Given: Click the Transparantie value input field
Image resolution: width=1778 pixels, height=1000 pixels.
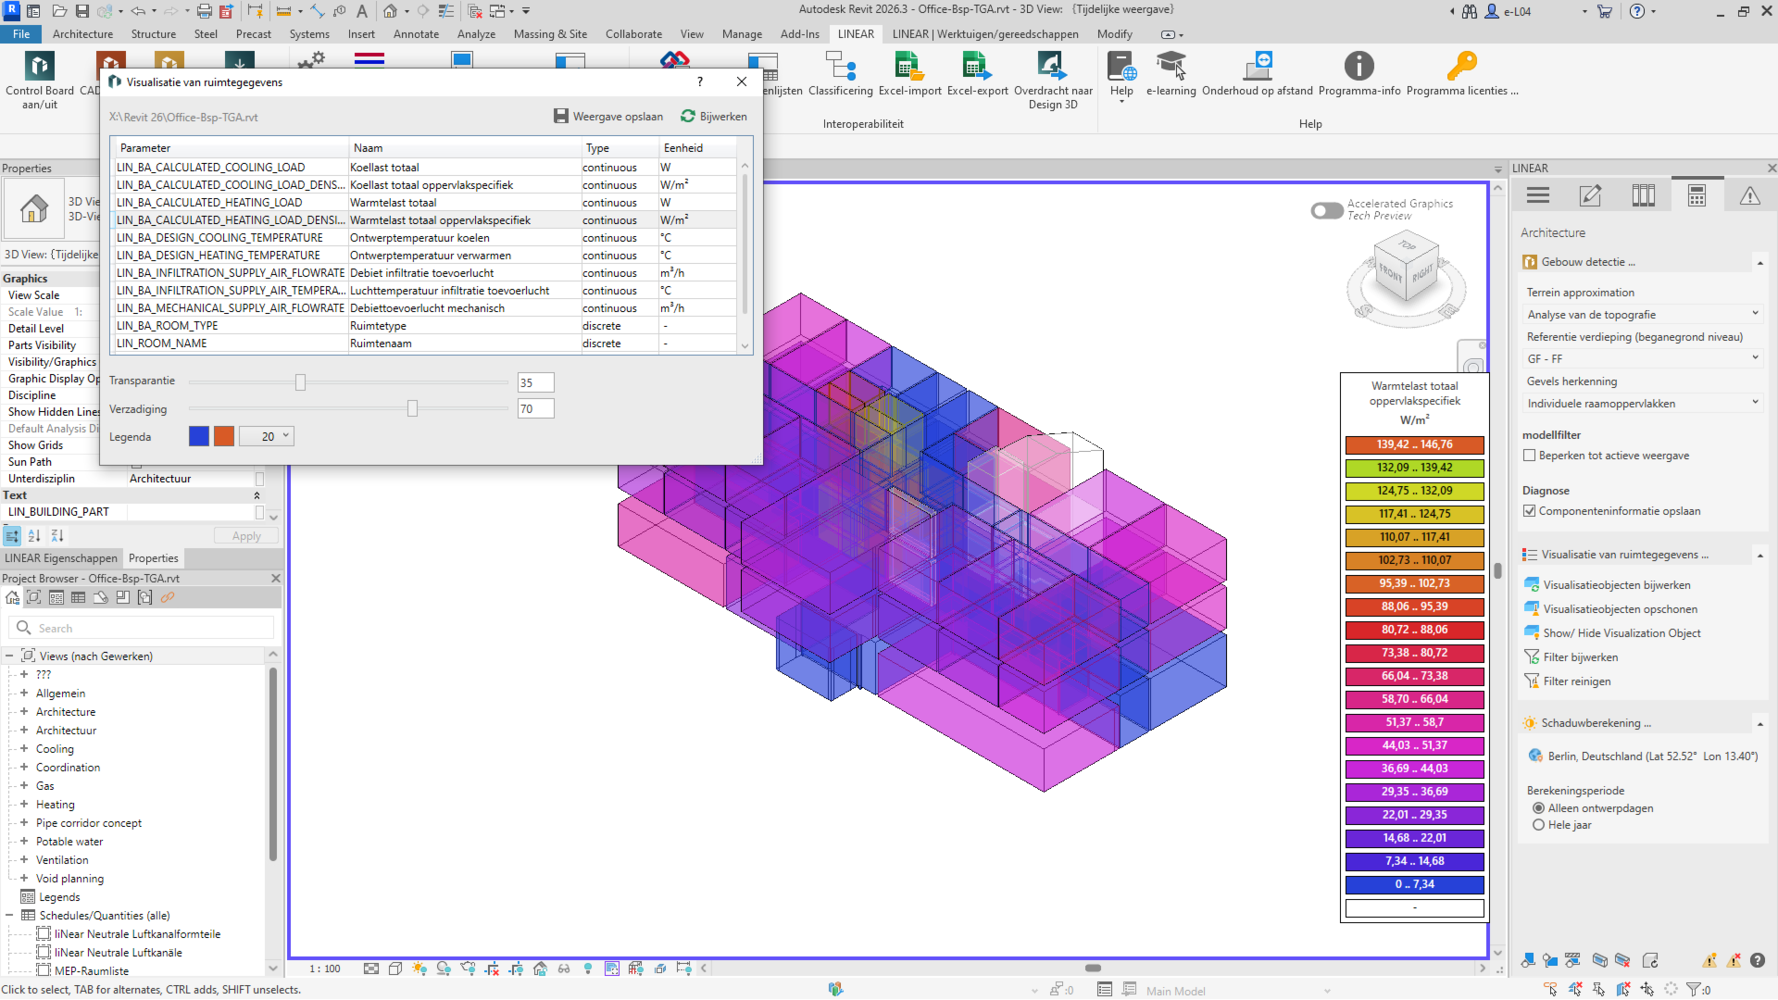Looking at the screenshot, I should (x=535, y=383).
